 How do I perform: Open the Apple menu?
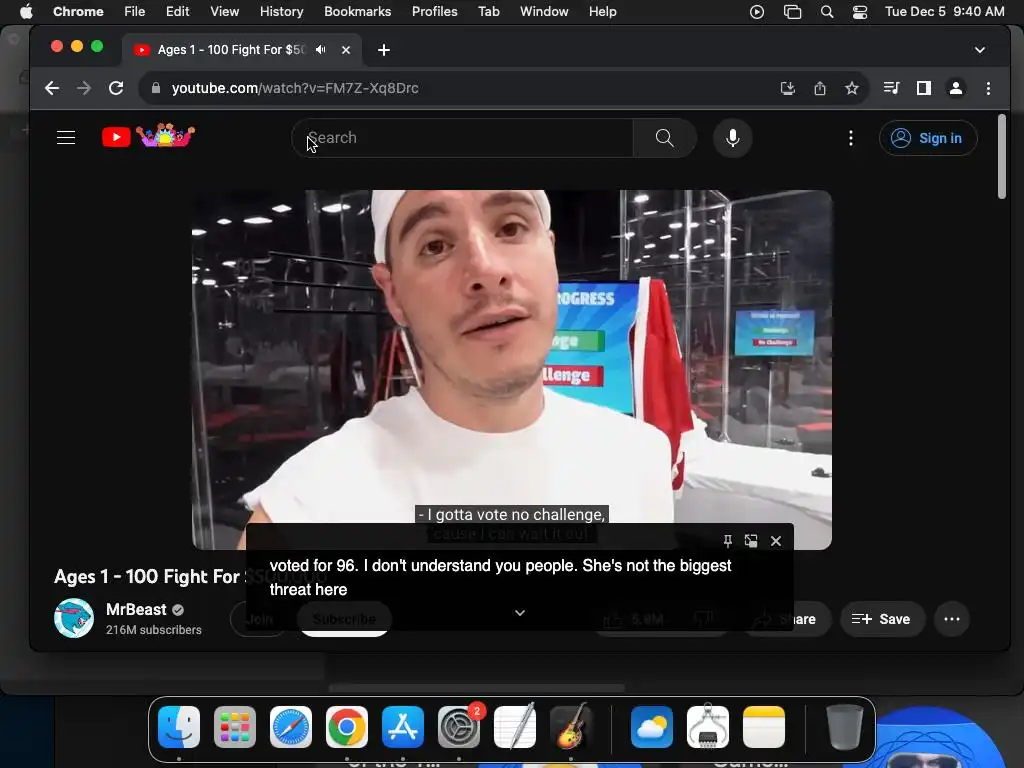click(x=25, y=11)
